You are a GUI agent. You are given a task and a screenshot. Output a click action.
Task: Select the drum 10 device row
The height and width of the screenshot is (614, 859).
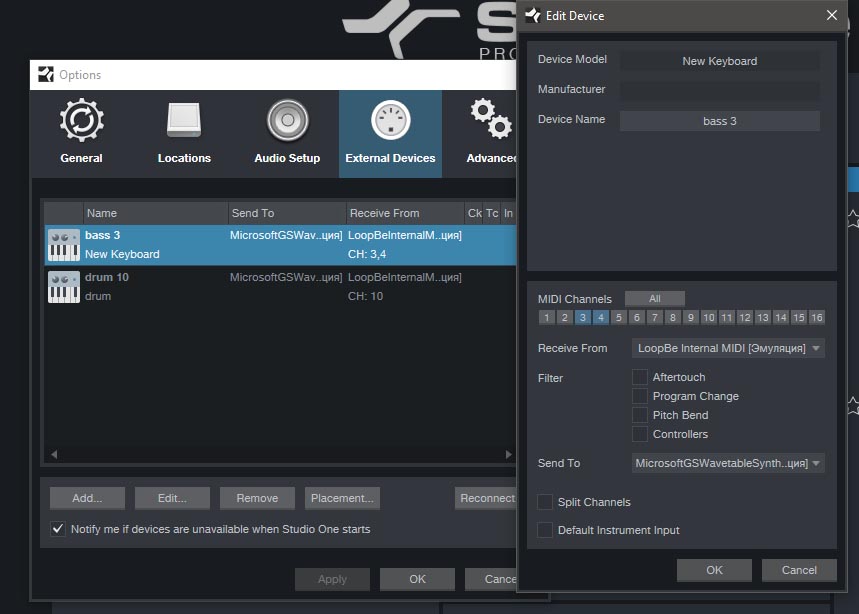[280, 287]
